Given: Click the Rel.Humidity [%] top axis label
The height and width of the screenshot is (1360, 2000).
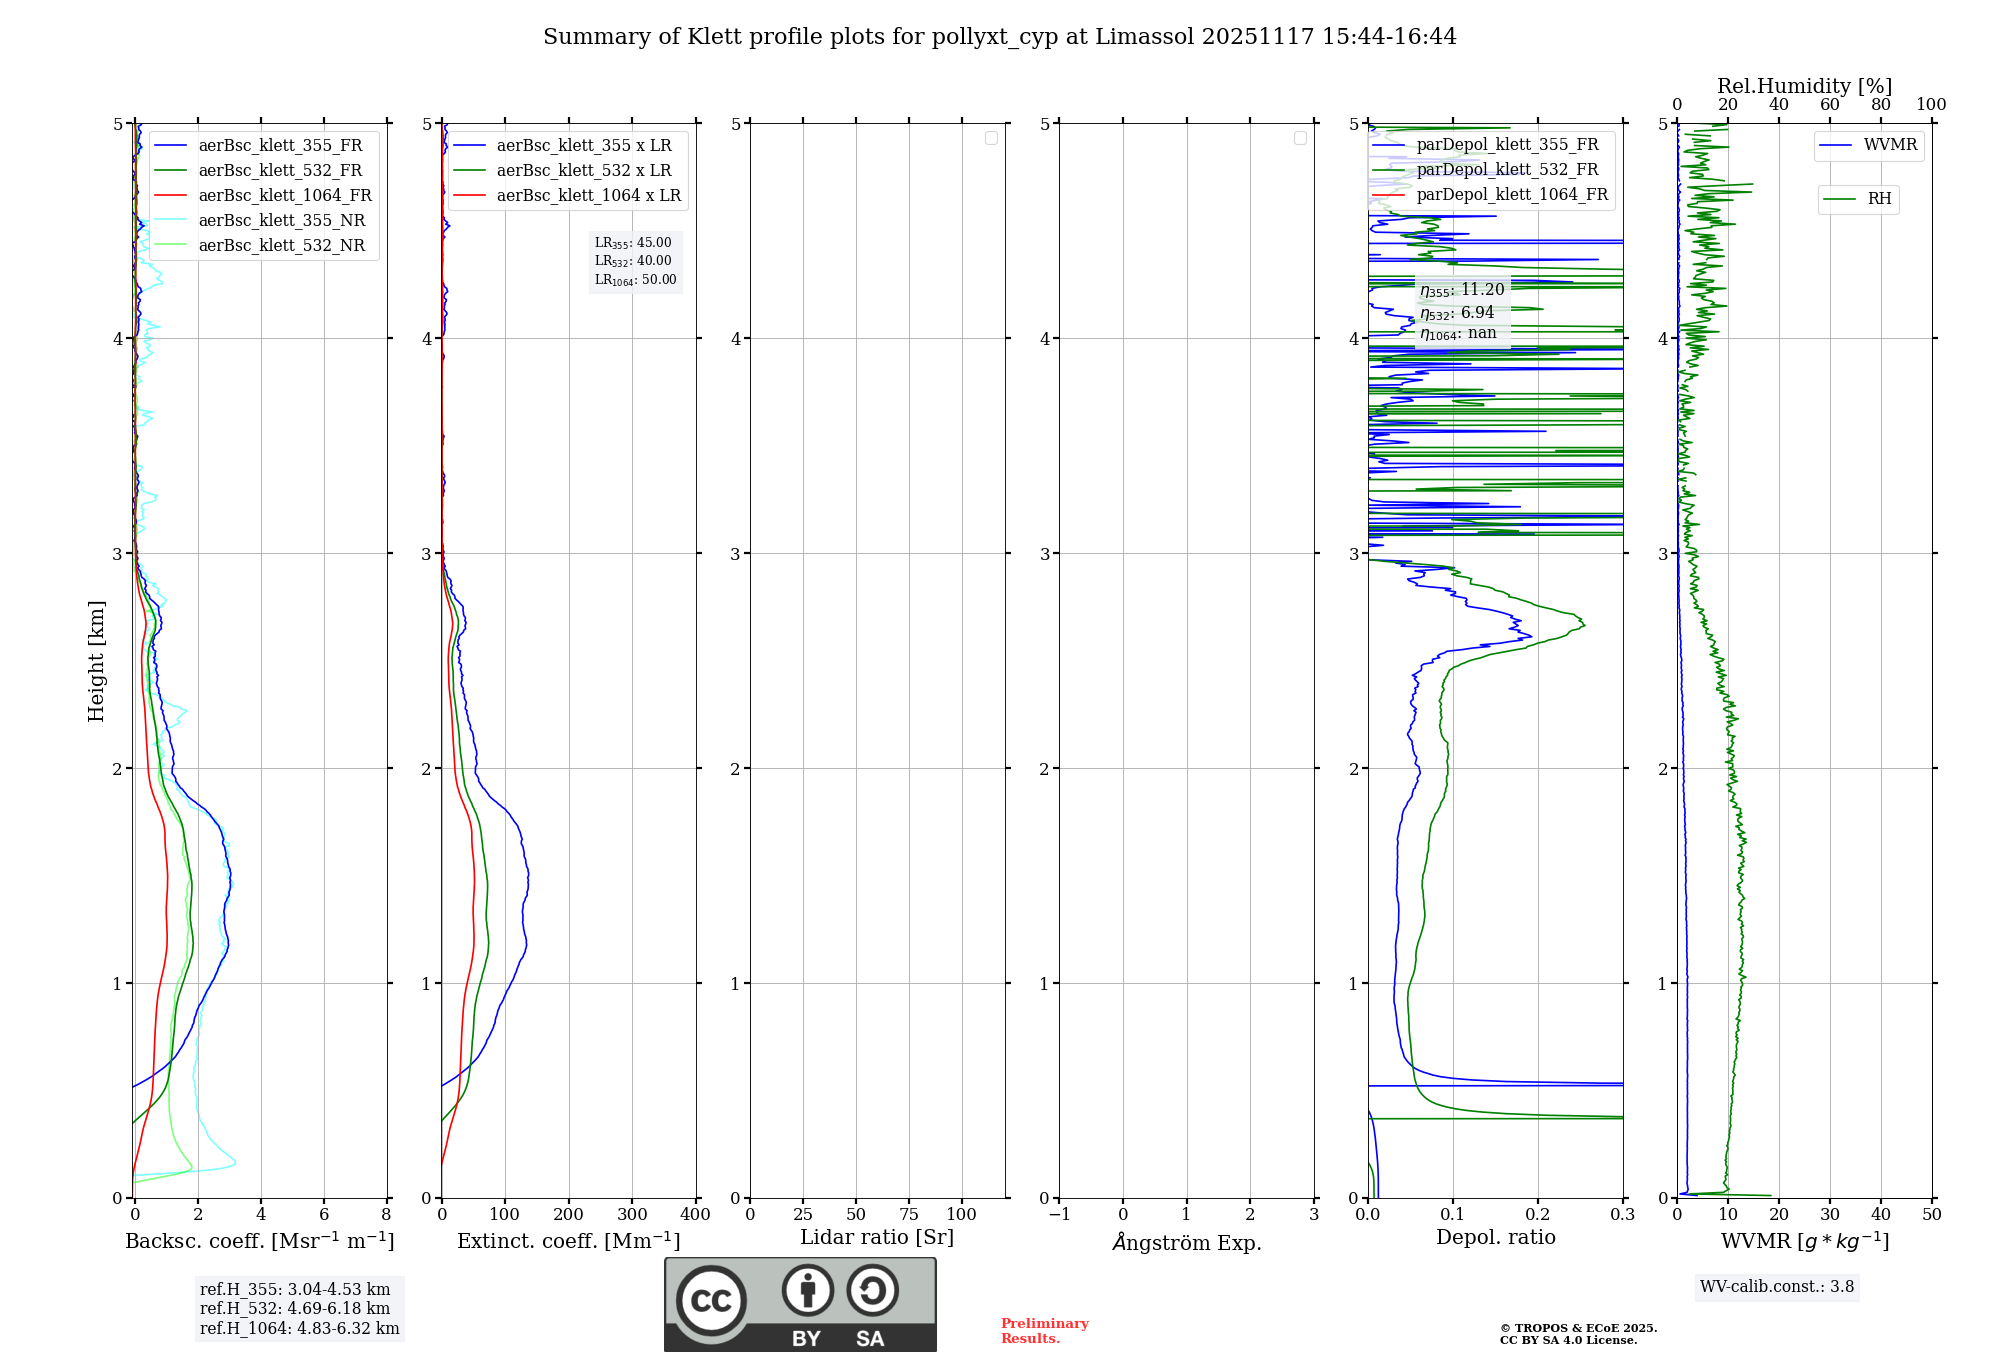Looking at the screenshot, I should [1804, 86].
